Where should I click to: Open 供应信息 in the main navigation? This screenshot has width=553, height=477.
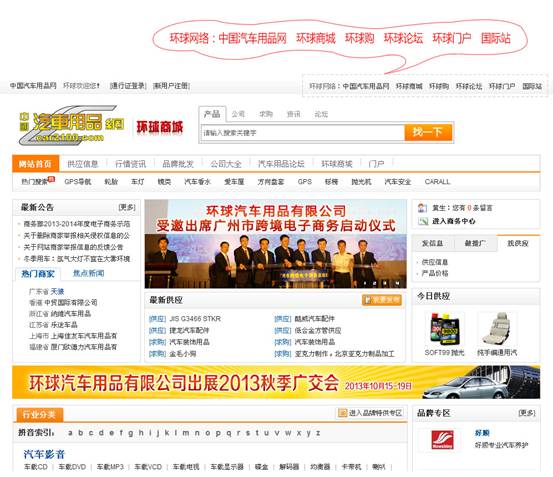tap(83, 164)
